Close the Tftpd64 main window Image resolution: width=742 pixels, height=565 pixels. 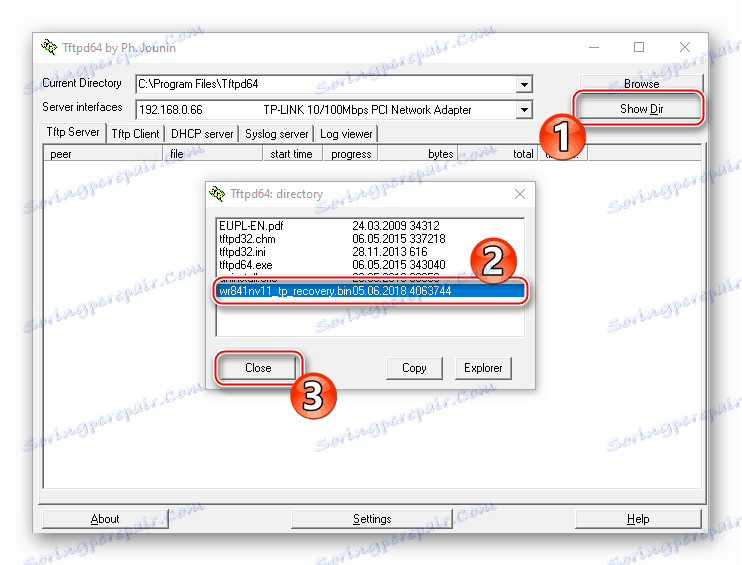click(x=684, y=47)
